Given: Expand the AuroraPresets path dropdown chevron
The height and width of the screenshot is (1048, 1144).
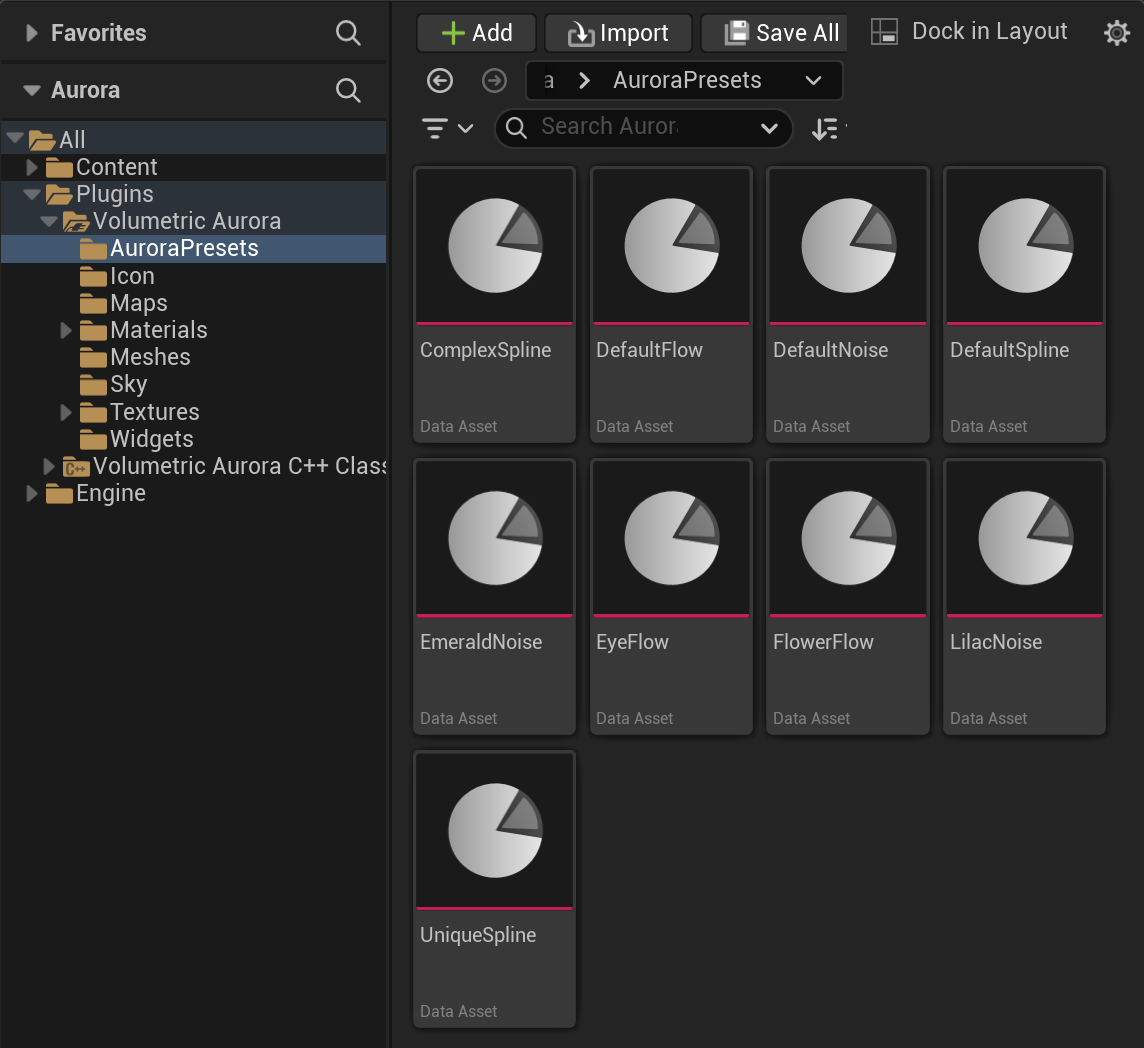Looking at the screenshot, I should (813, 81).
